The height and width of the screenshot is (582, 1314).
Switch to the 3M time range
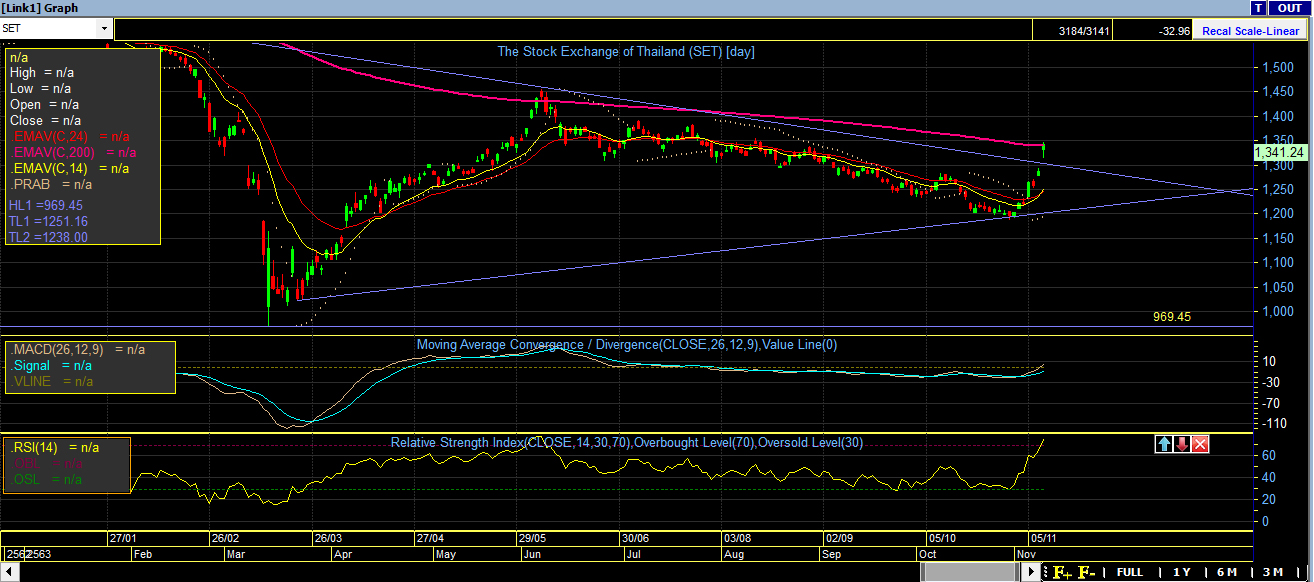pos(1272,572)
